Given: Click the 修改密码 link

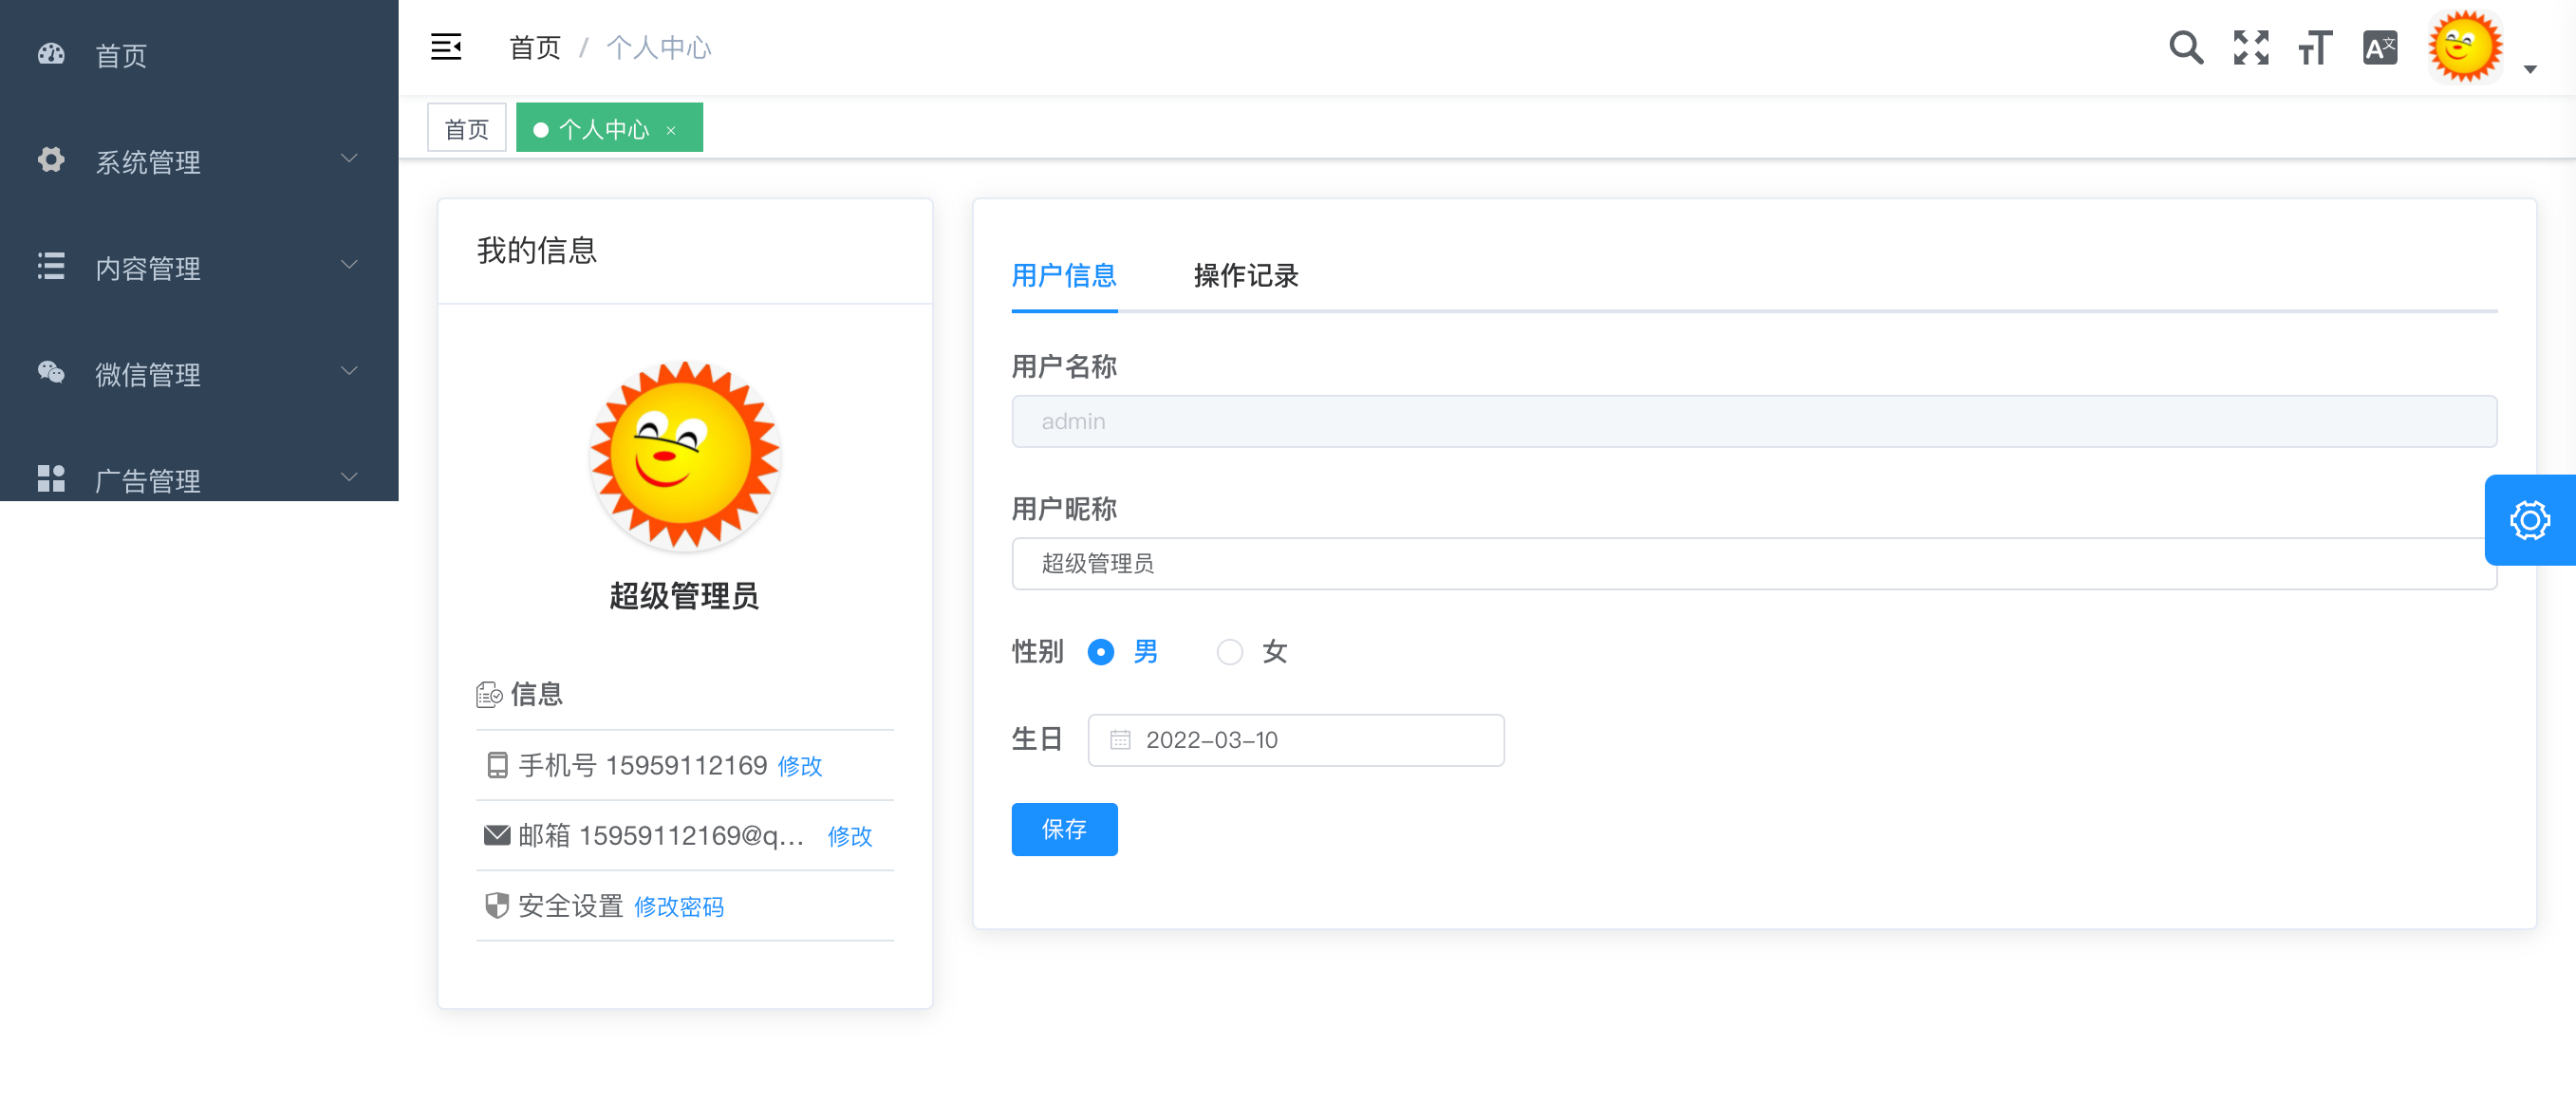Looking at the screenshot, I should [x=678, y=906].
